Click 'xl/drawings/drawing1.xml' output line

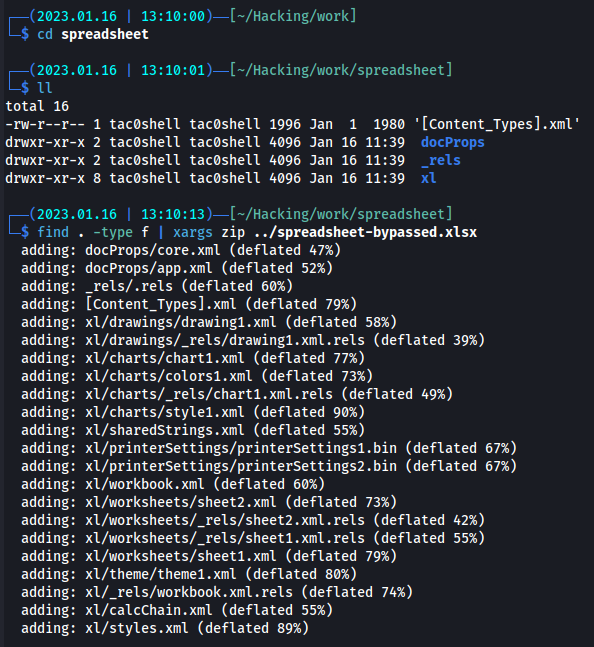click(x=209, y=322)
